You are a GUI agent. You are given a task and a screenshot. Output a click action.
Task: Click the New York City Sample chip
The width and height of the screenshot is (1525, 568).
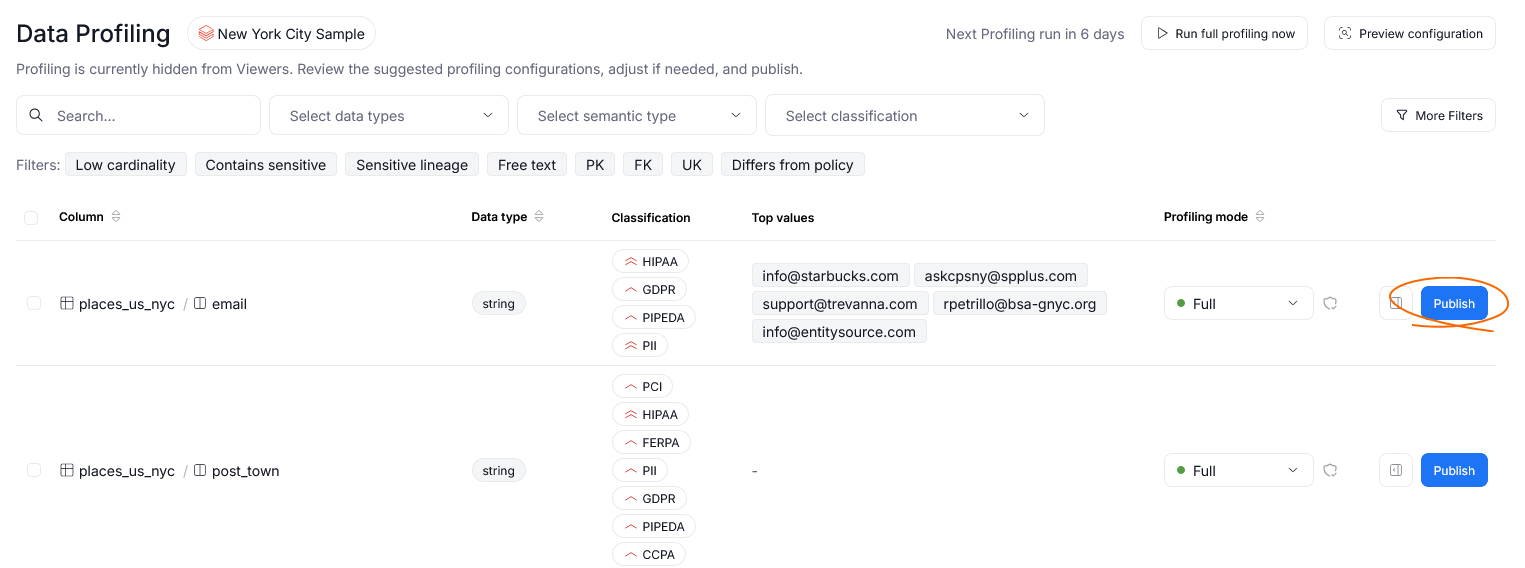coord(282,33)
